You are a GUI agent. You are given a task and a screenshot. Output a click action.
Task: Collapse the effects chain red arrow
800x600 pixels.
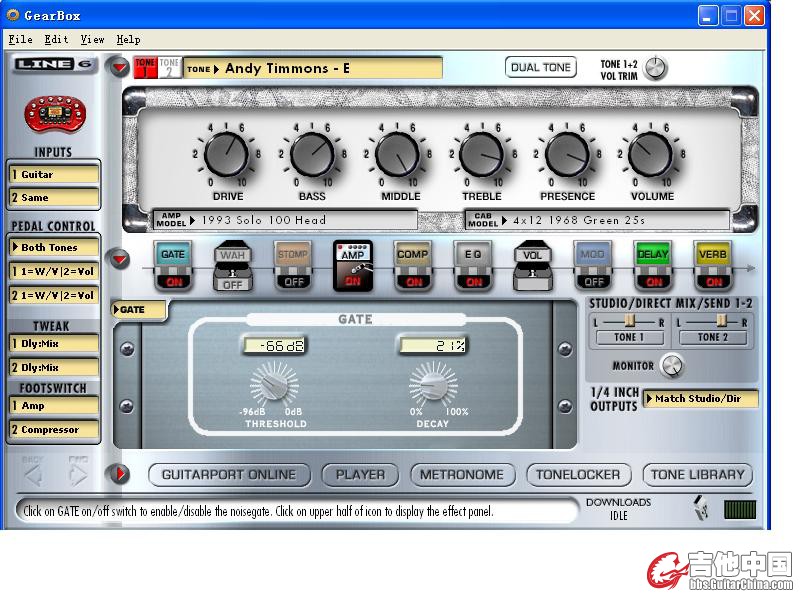pos(120,259)
